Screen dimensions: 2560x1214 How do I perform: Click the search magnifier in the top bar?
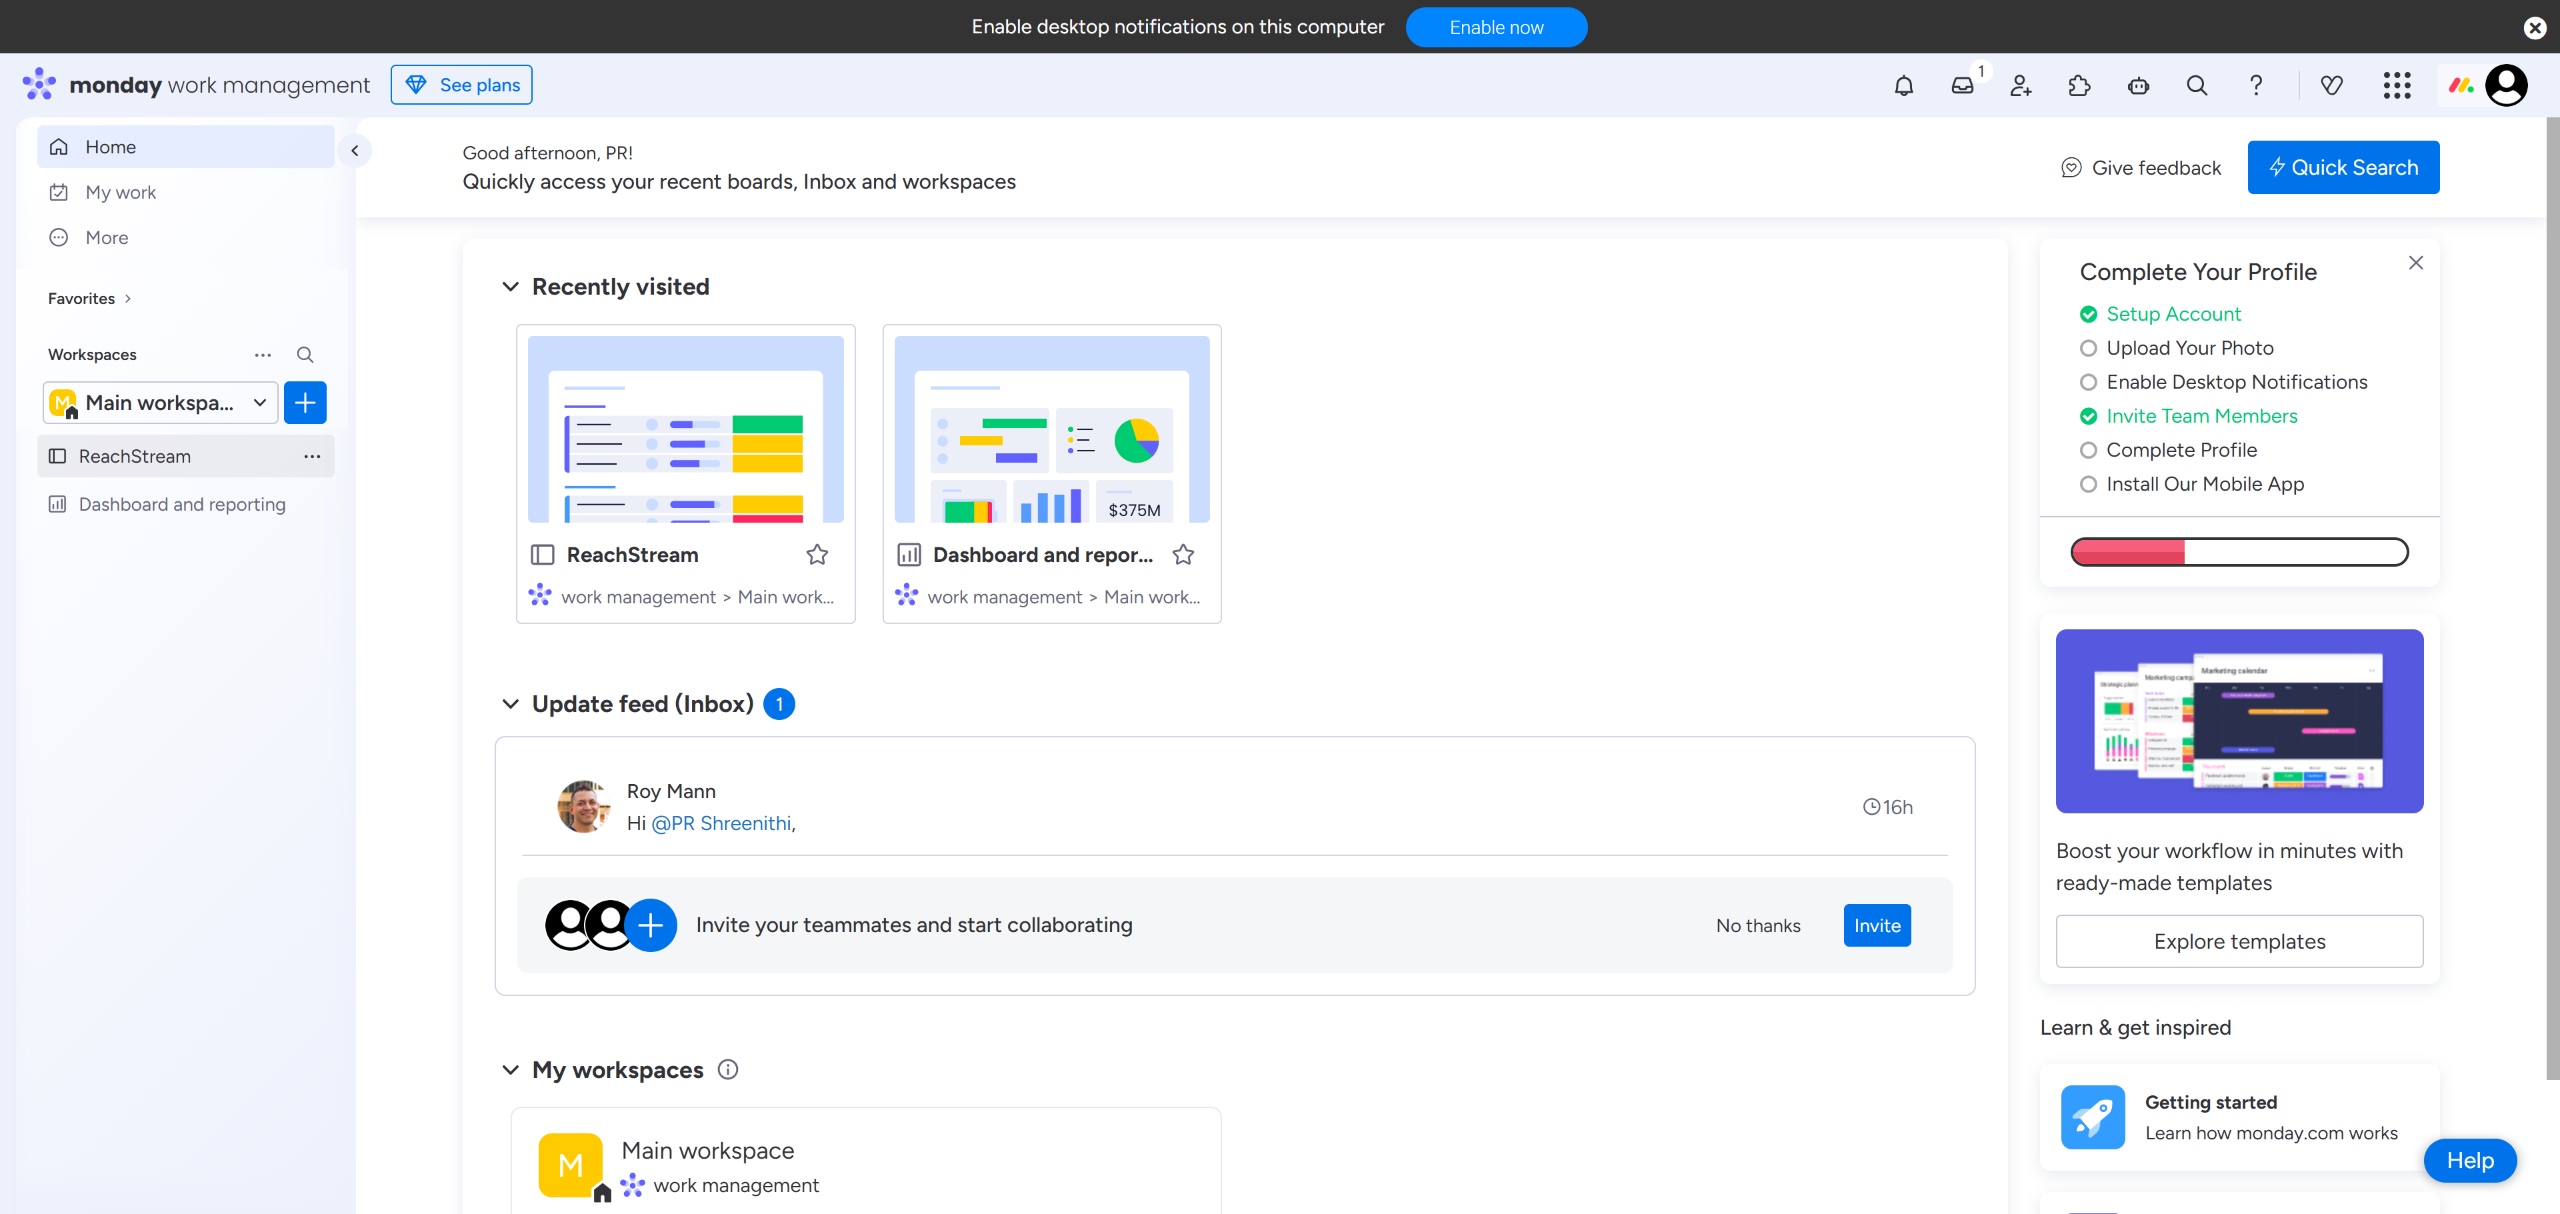(x=2196, y=86)
